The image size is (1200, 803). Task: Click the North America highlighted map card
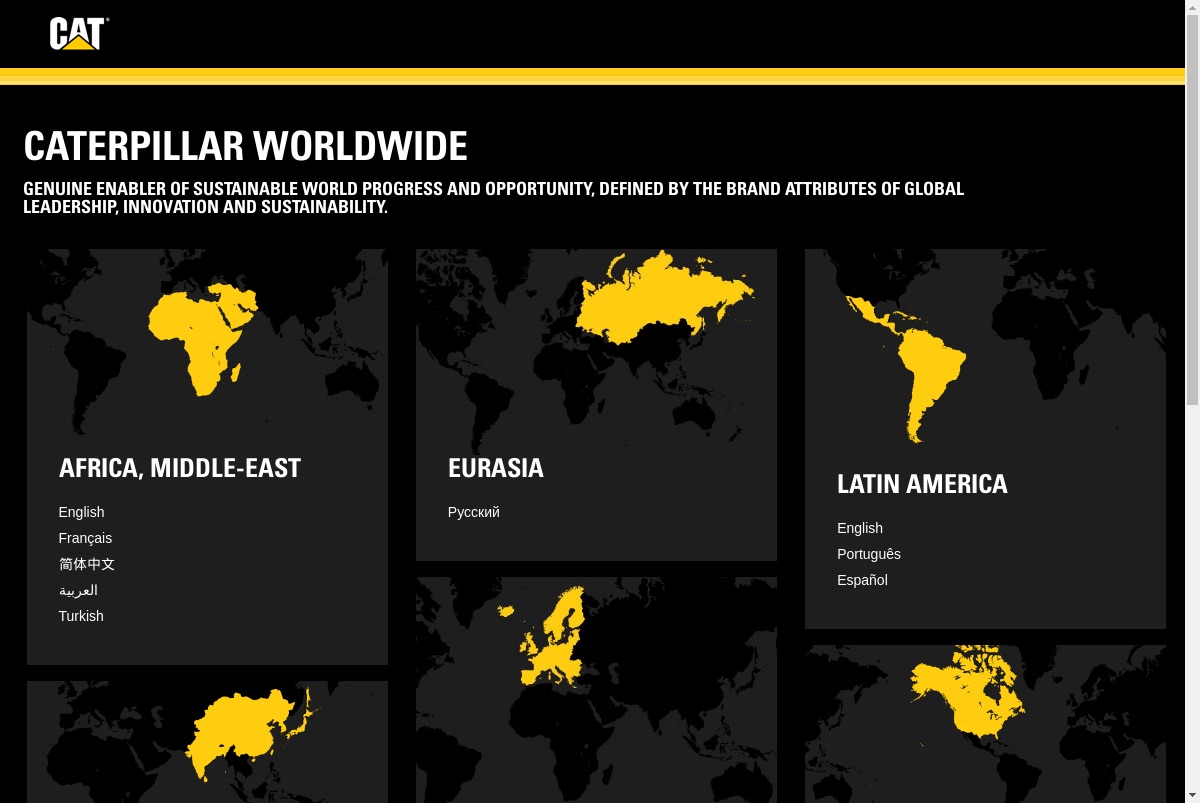pyautogui.click(x=985, y=724)
